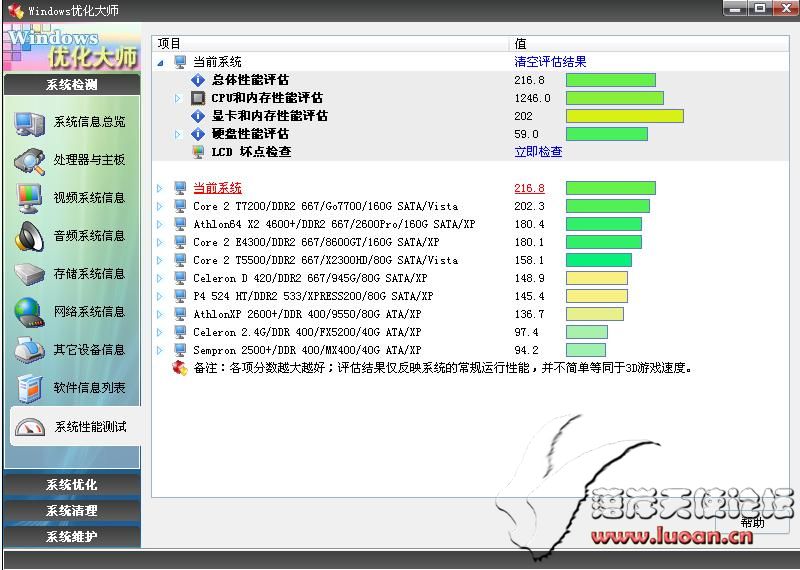This screenshot has height=570, width=800.
Task: Click computer icon of AthlonXP 2600+ row
Action: [x=180, y=314]
